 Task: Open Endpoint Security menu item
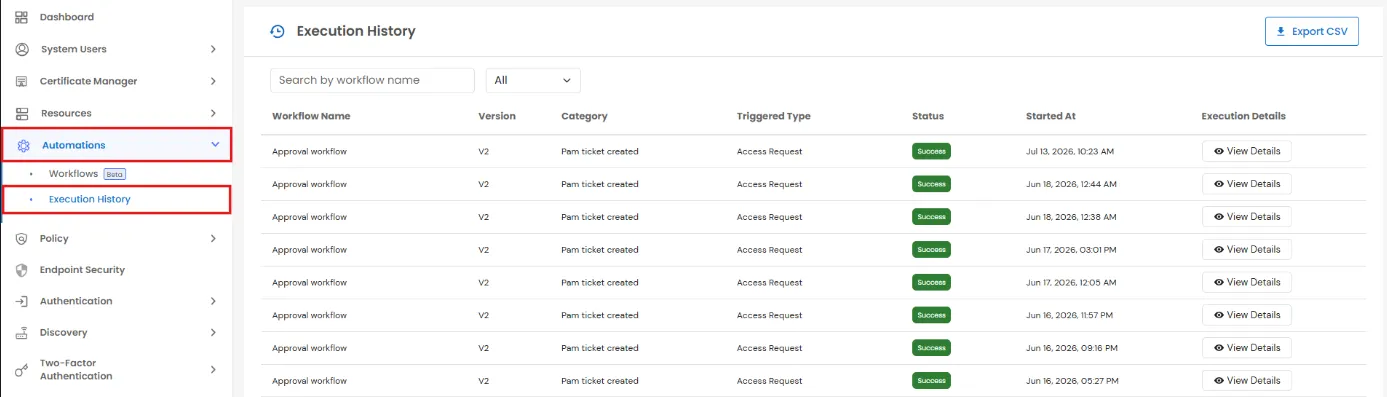point(82,270)
